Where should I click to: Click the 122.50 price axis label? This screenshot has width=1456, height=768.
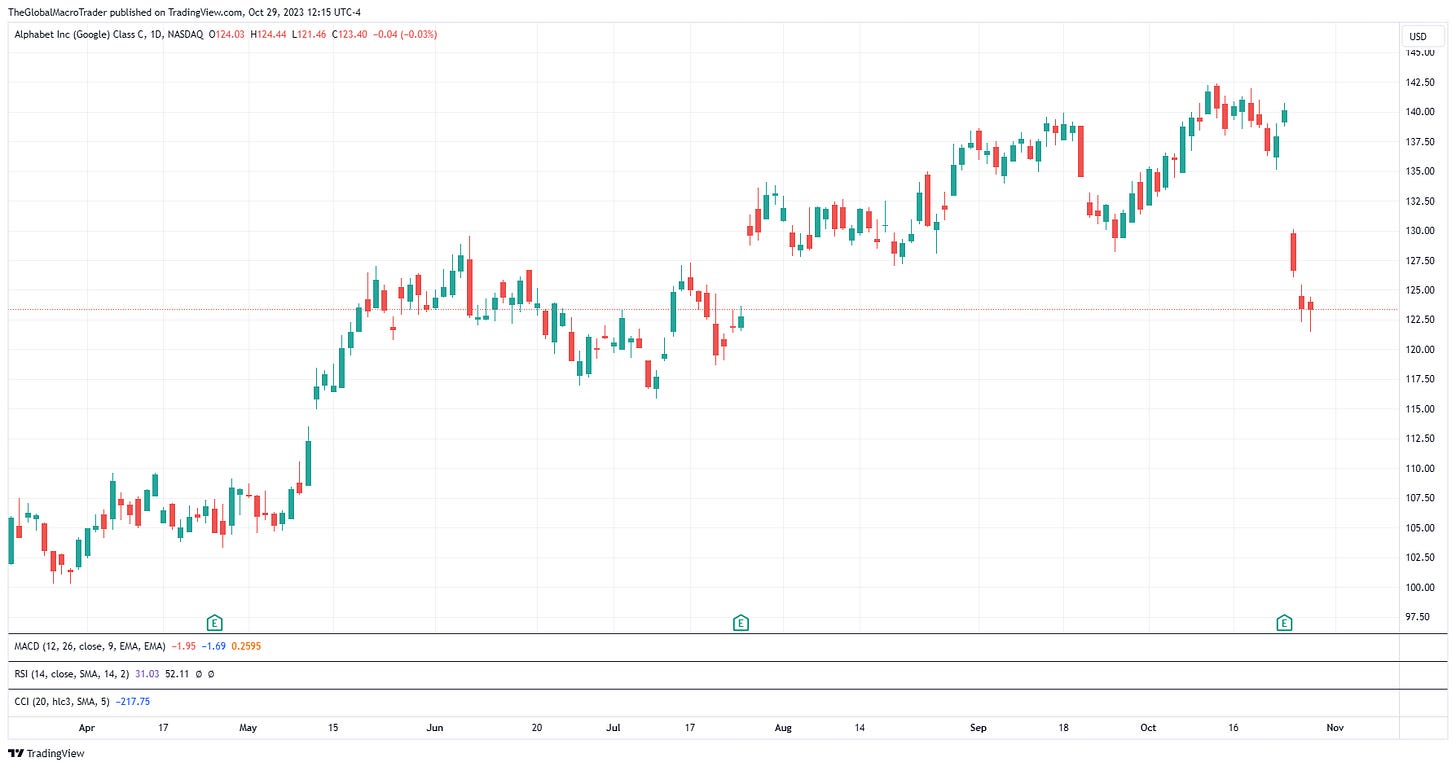pyautogui.click(x=1421, y=320)
